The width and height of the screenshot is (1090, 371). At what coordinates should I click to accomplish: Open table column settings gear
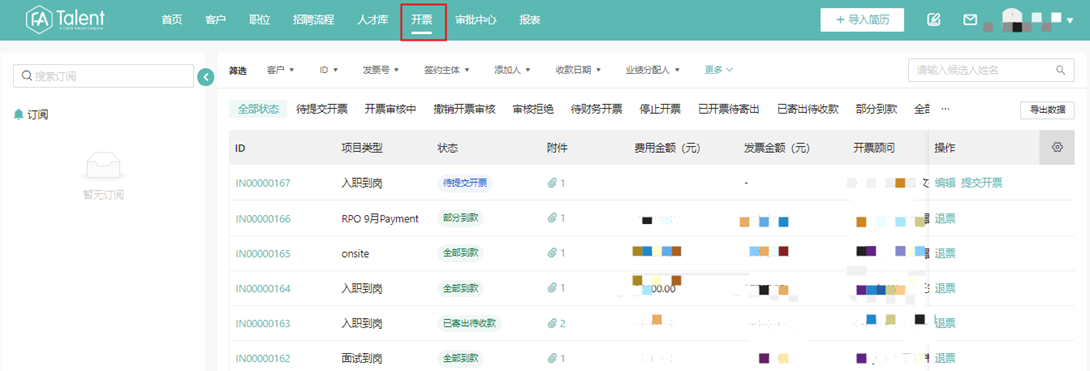(x=1057, y=147)
